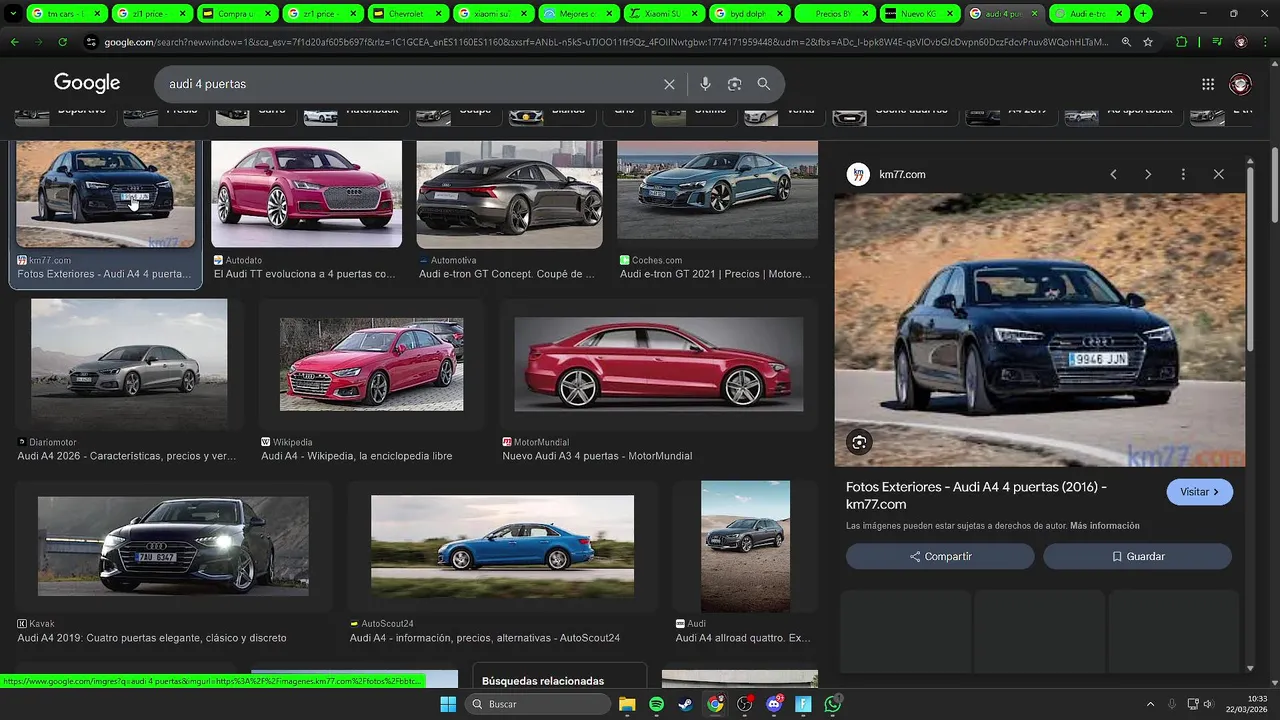The width and height of the screenshot is (1280, 720).
Task: Open WhatsApp from the taskbar
Action: click(833, 704)
